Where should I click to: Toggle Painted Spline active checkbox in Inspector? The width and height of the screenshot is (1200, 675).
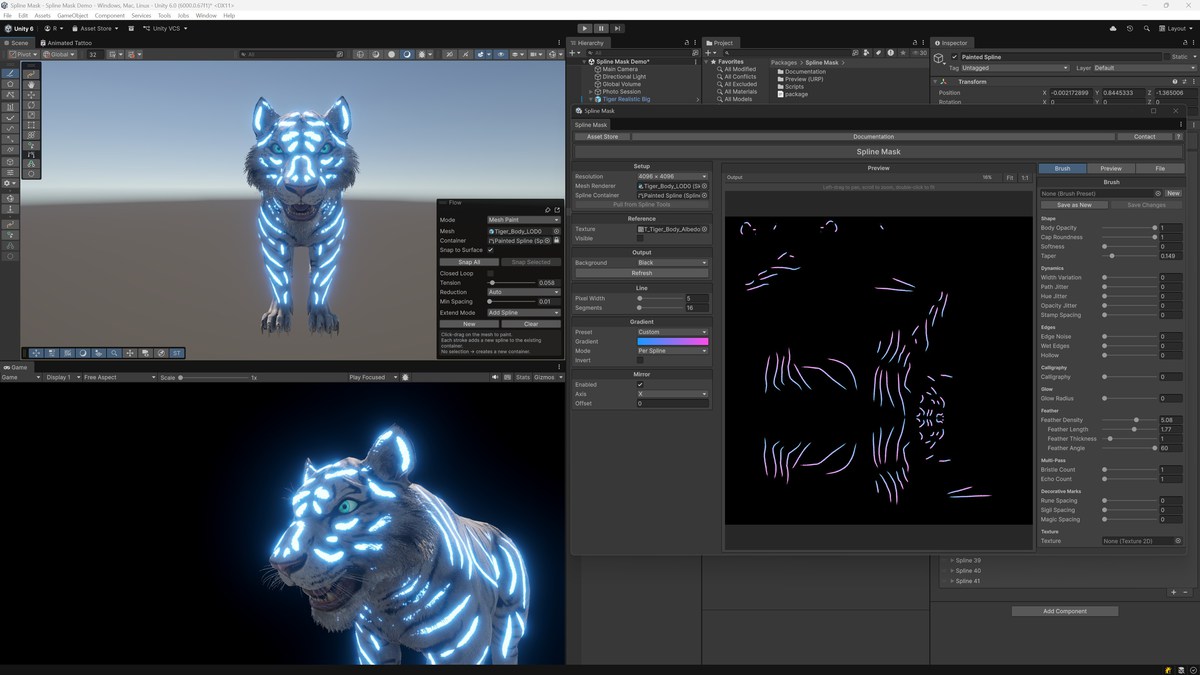tap(955, 57)
